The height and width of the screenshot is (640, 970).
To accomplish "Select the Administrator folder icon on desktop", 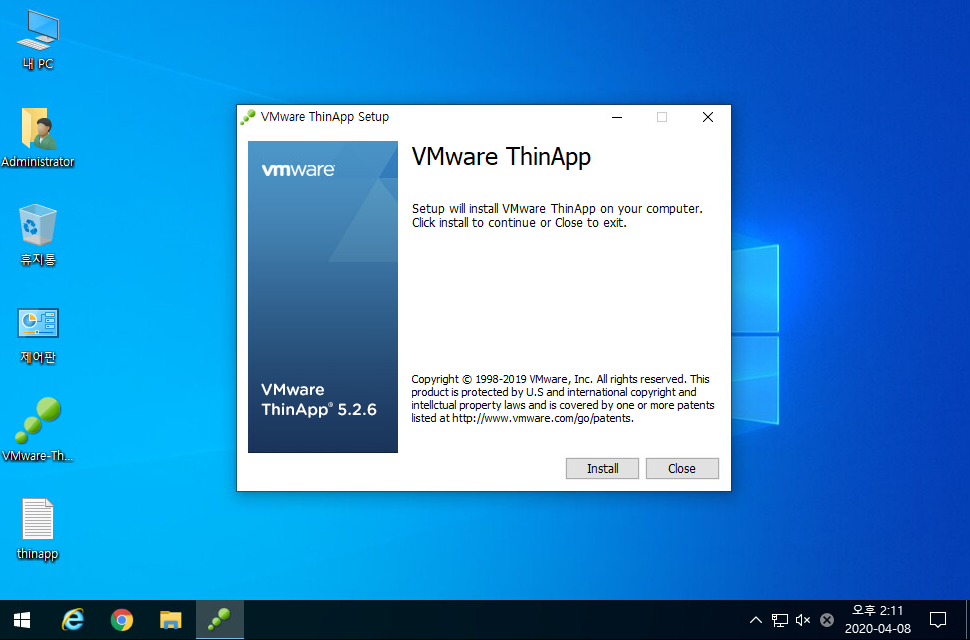I will [38, 138].
